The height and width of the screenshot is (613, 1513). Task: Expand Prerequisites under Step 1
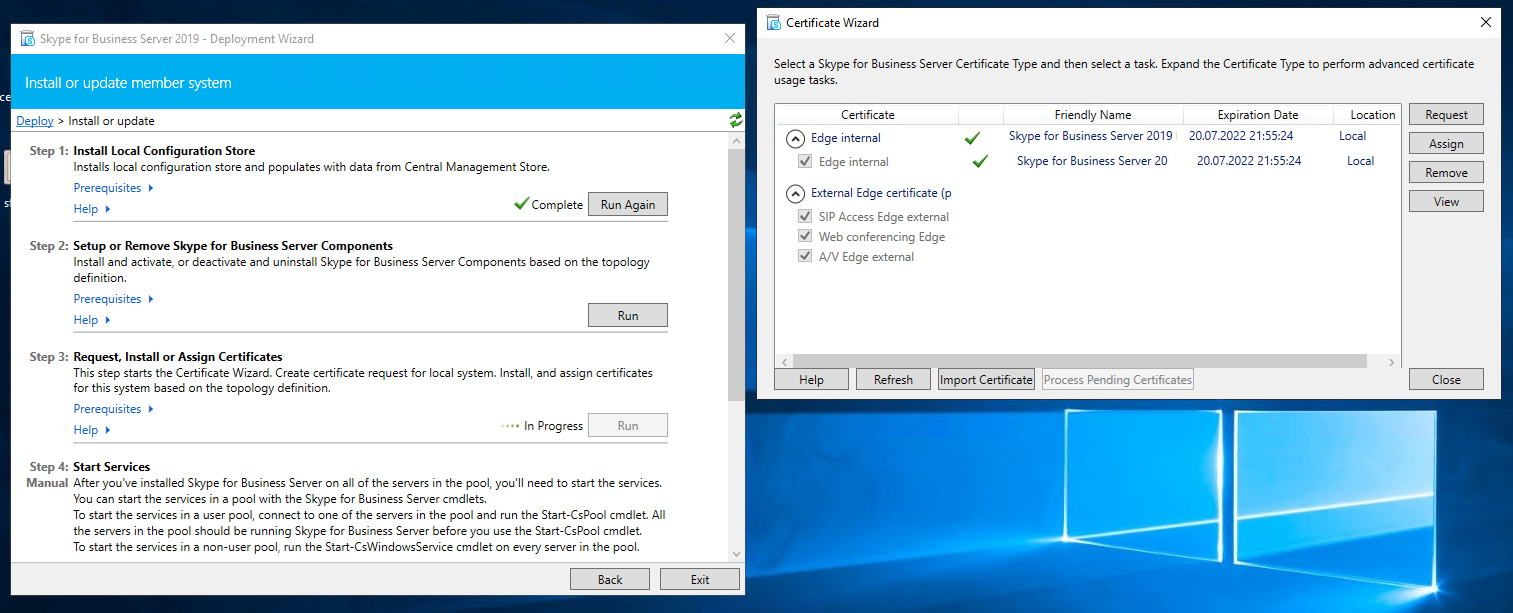point(114,188)
